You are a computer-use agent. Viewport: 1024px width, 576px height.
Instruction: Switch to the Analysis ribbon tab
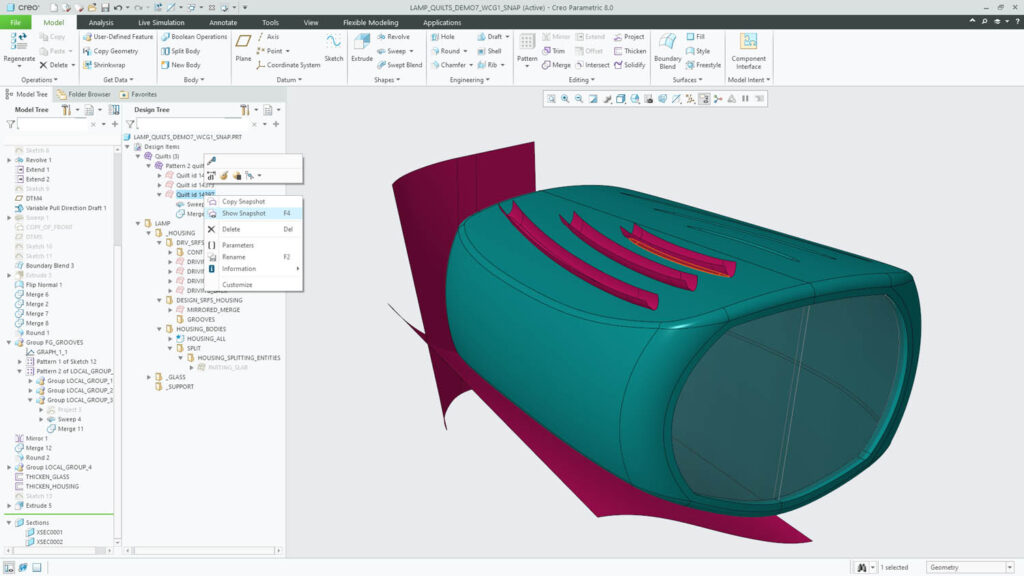click(101, 22)
